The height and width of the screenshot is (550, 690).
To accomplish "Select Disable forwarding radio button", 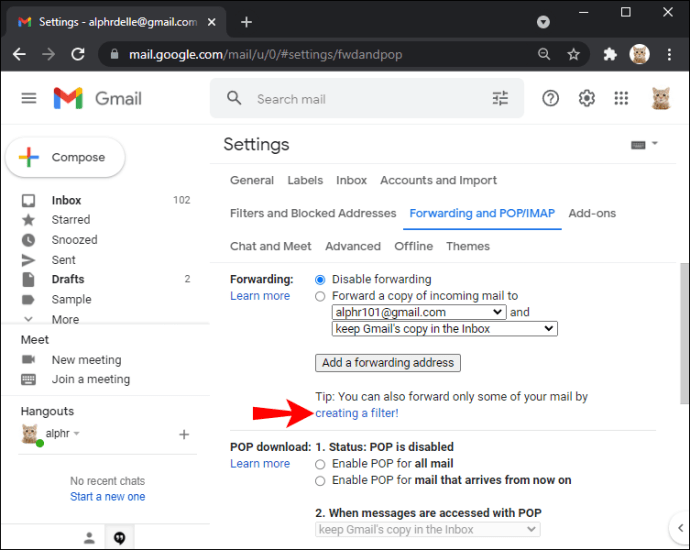I will coord(320,280).
